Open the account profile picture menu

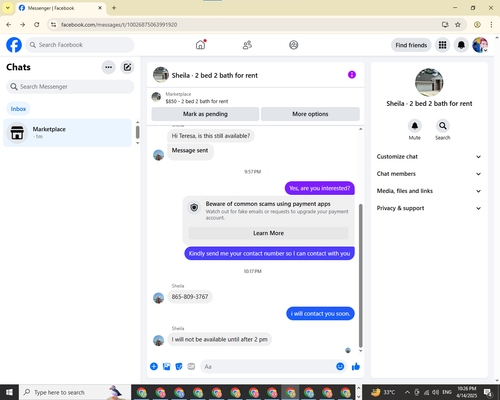coord(480,45)
